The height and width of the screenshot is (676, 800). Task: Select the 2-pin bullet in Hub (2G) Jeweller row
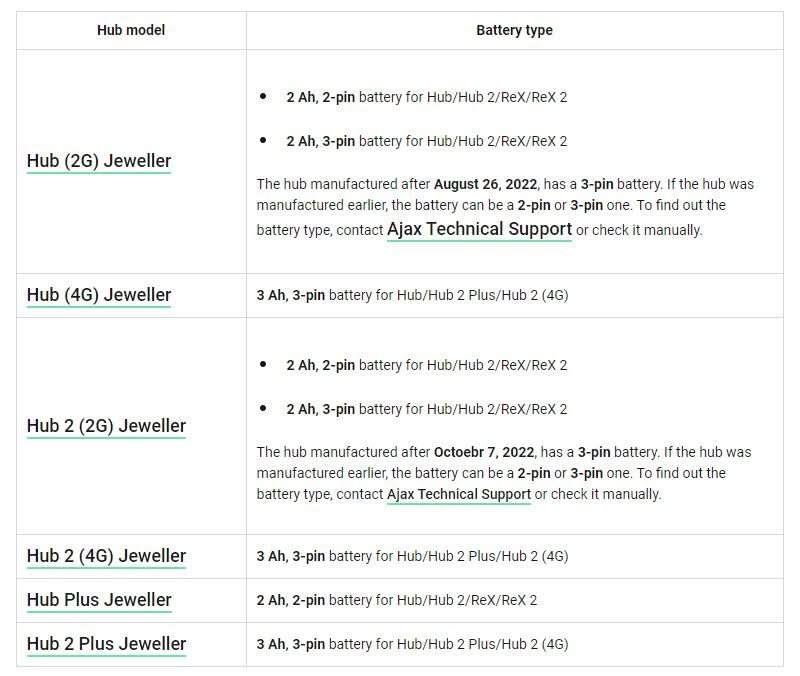tap(426, 97)
